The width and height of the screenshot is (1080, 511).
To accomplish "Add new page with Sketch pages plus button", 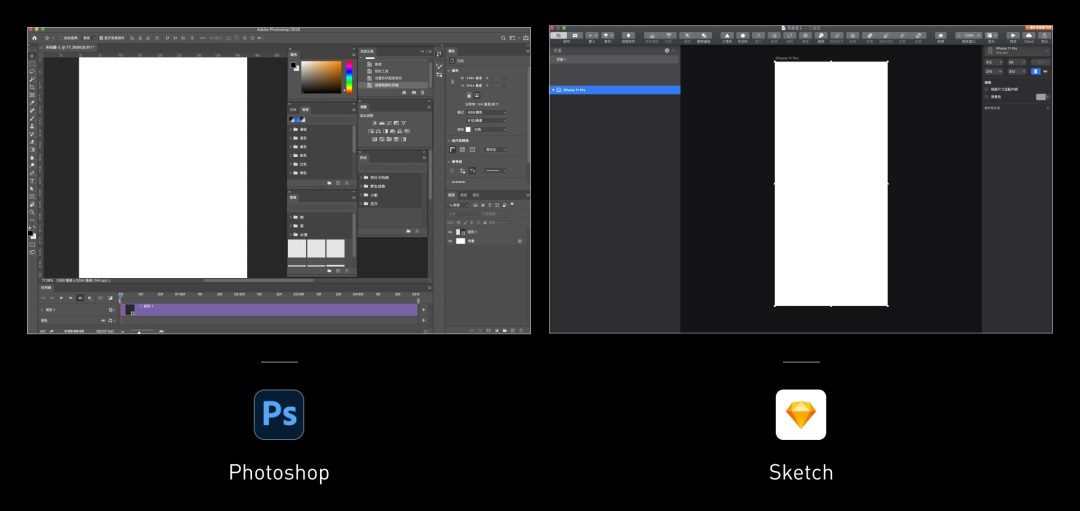I will tap(667, 50).
